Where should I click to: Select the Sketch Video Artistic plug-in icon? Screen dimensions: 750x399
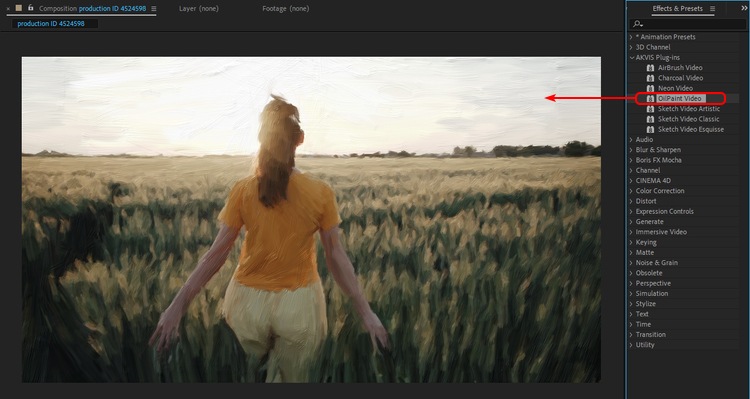coord(650,109)
